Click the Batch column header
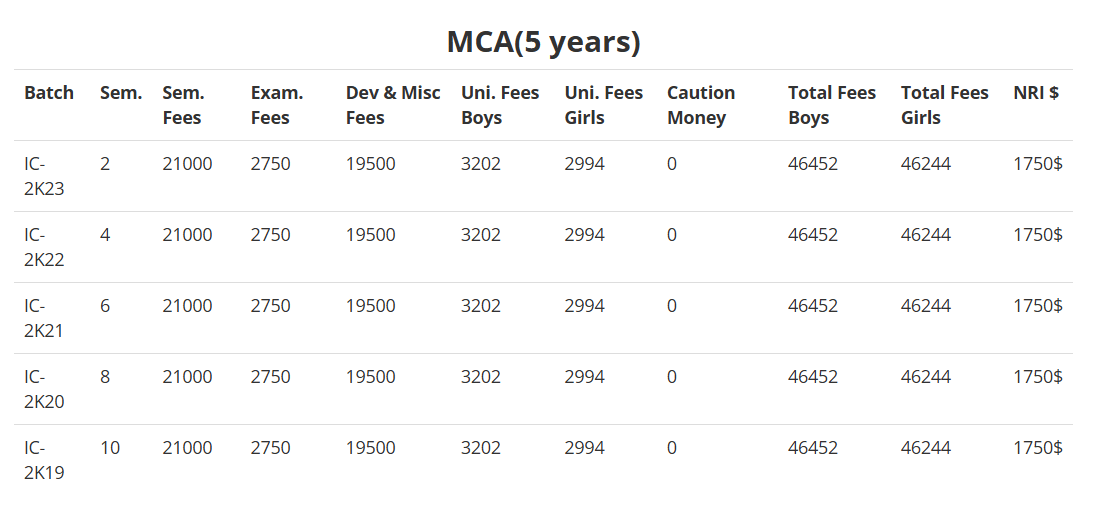This screenshot has height=521, width=1104. pyautogui.click(x=49, y=93)
